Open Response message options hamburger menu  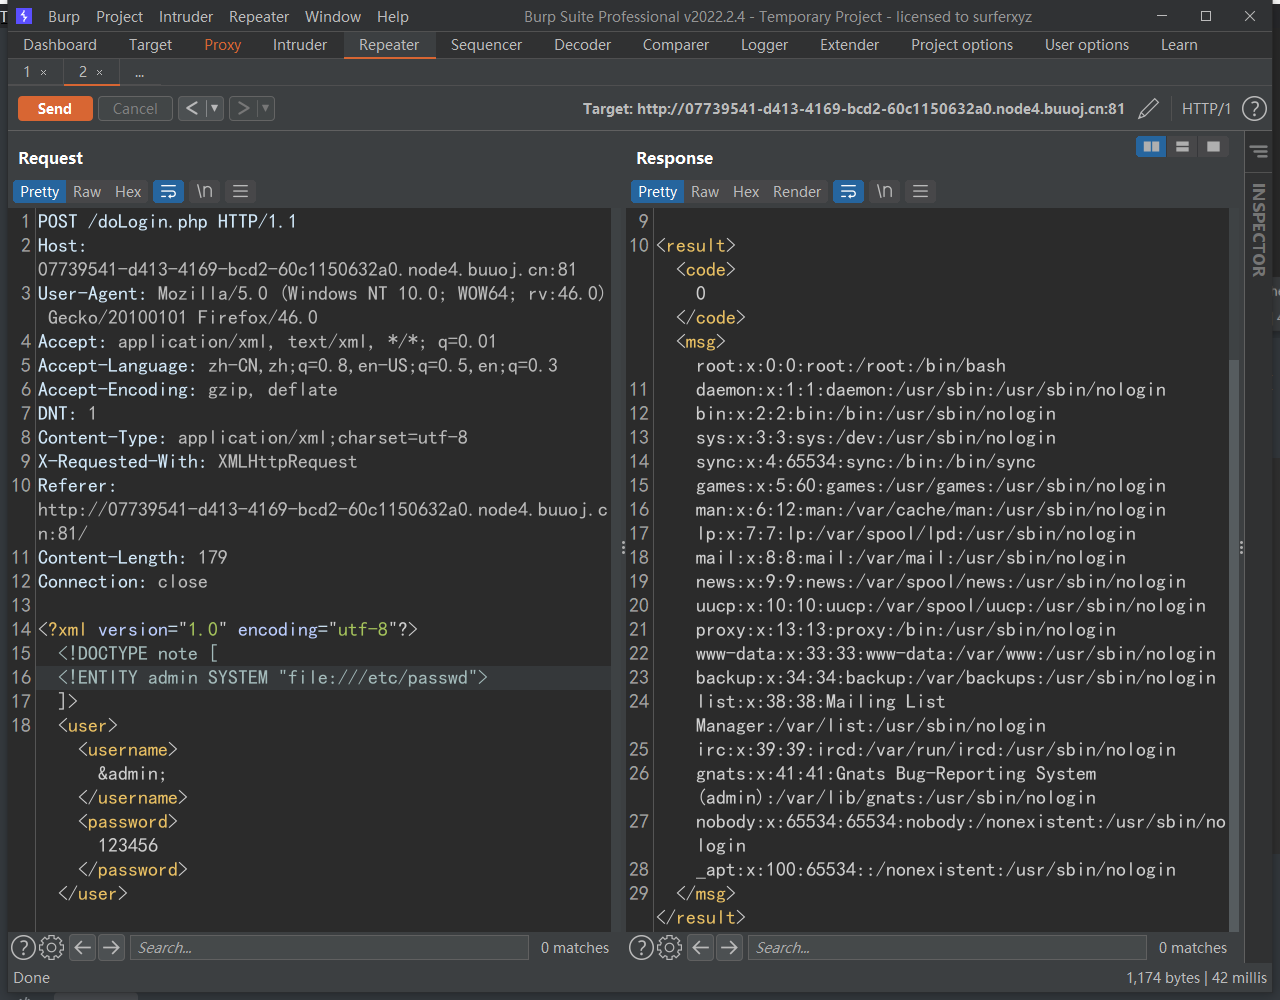pyautogui.click(x=920, y=192)
